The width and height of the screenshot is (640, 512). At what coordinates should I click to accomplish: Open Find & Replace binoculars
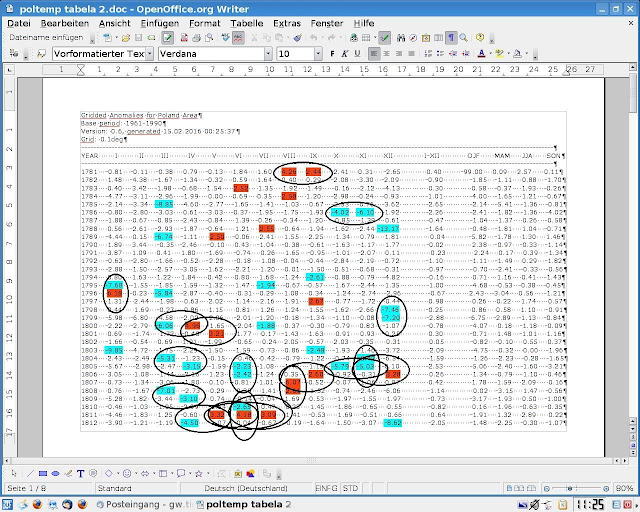pos(401,38)
